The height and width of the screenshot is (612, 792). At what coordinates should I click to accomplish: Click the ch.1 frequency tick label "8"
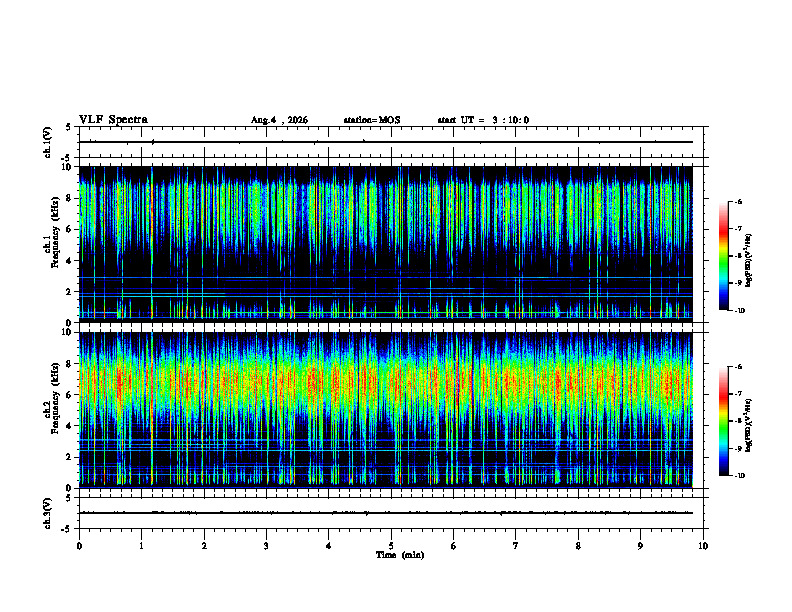69,198
